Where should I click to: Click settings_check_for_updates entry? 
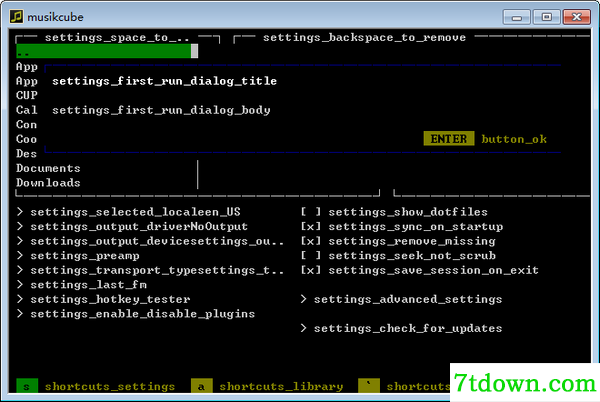click(x=401, y=328)
